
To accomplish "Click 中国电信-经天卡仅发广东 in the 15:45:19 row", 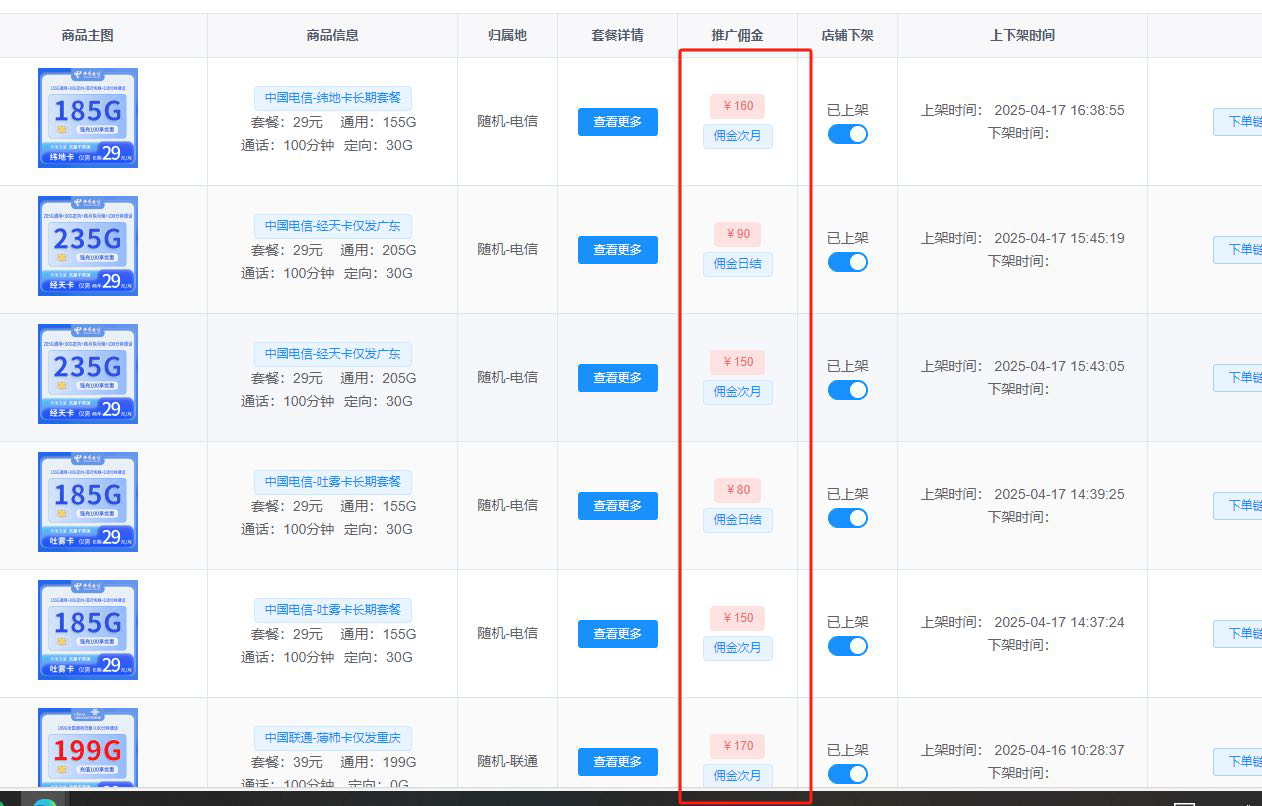I will (333, 226).
